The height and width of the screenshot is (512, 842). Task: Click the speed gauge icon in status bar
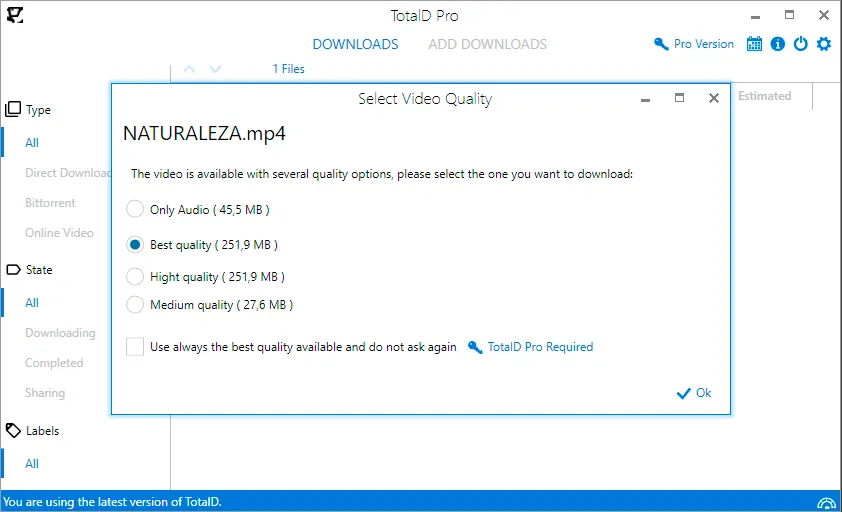point(826,503)
